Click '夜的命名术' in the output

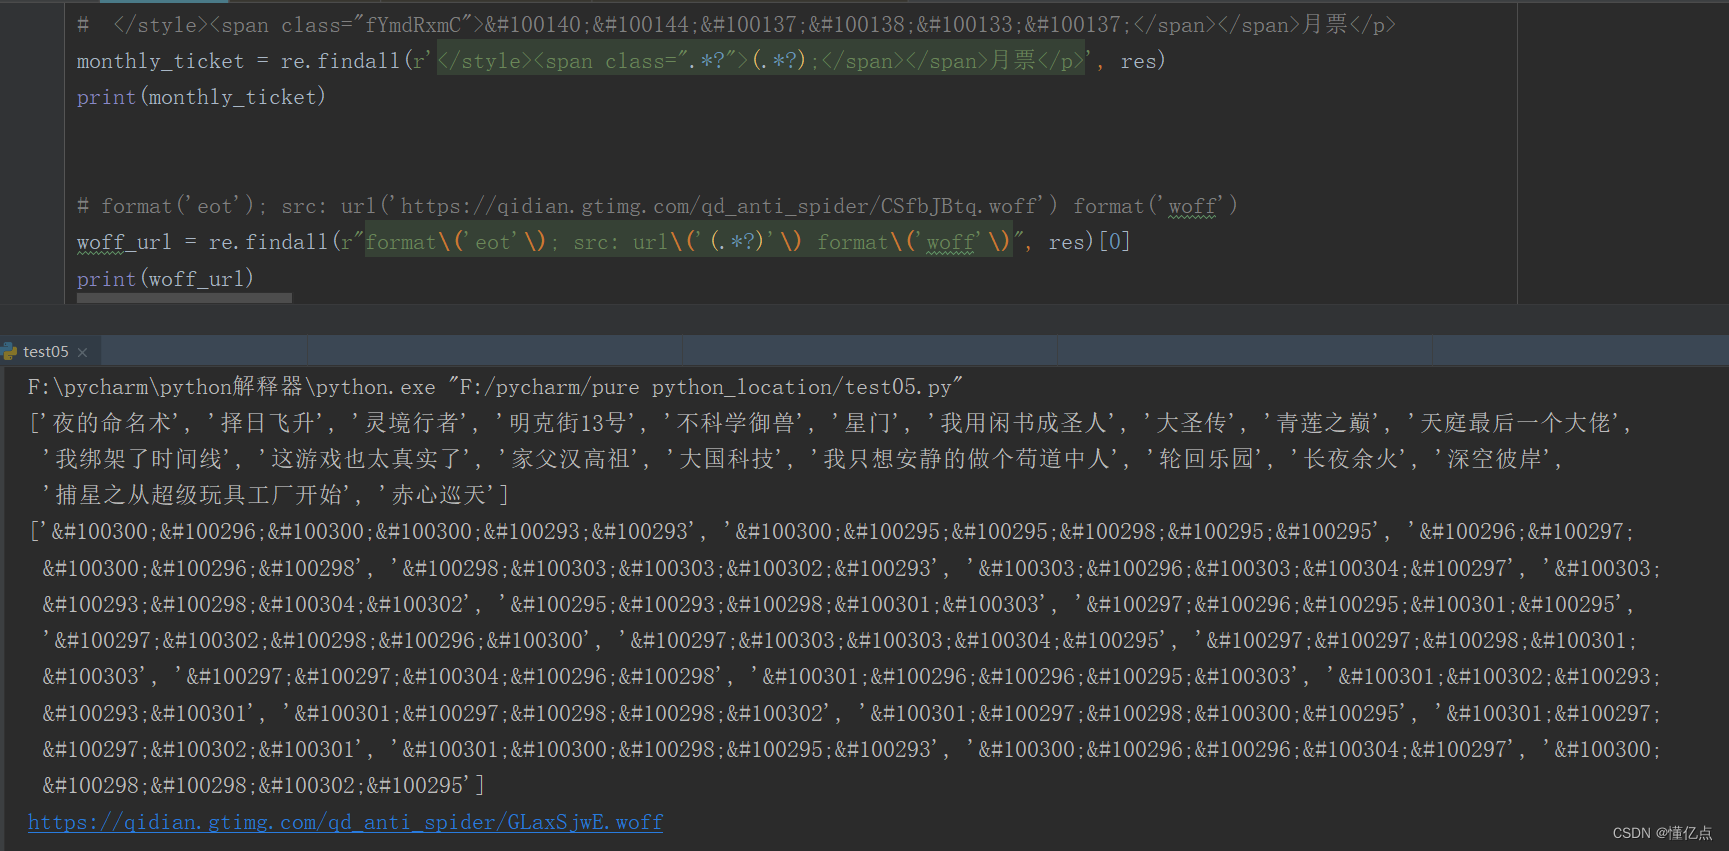pyautogui.click(x=112, y=423)
